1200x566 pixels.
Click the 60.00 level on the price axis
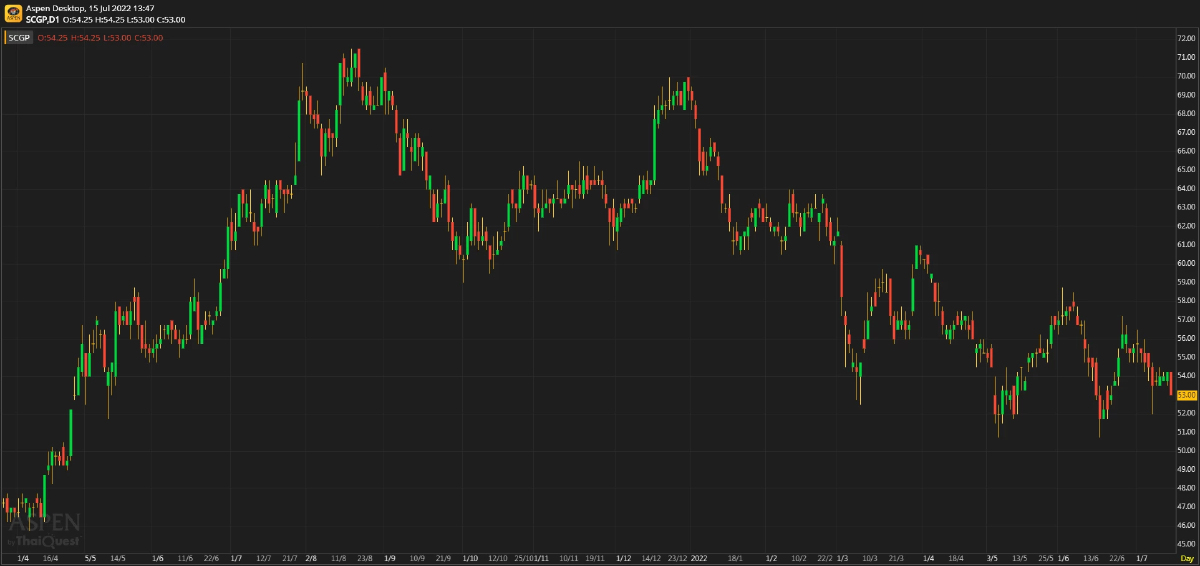tap(1186, 263)
